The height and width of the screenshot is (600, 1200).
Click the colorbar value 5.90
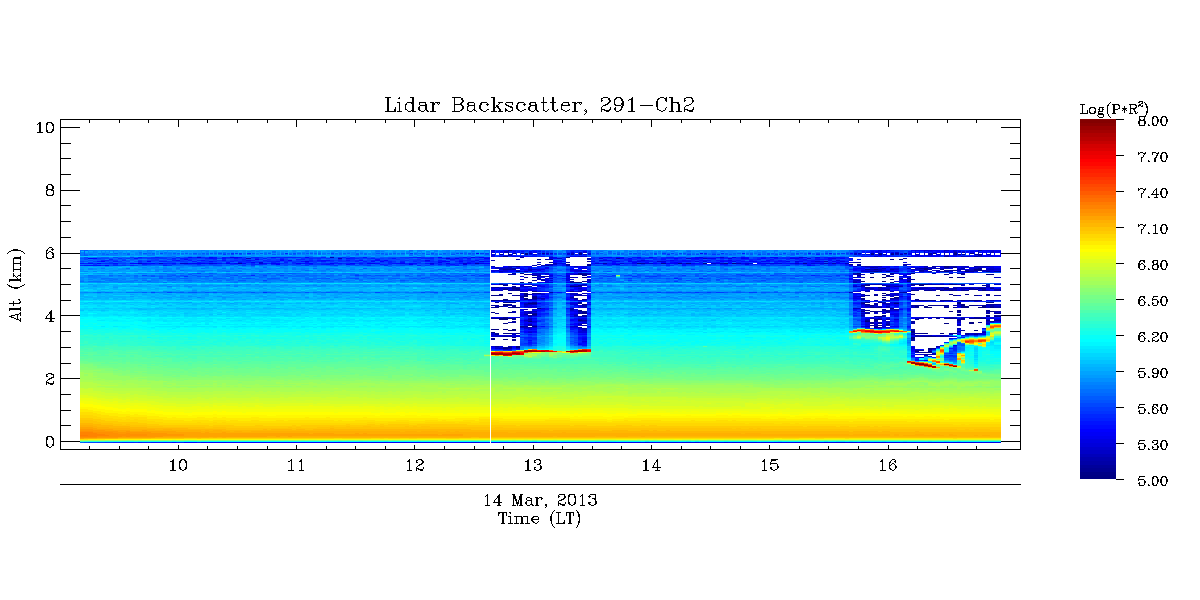click(1154, 373)
